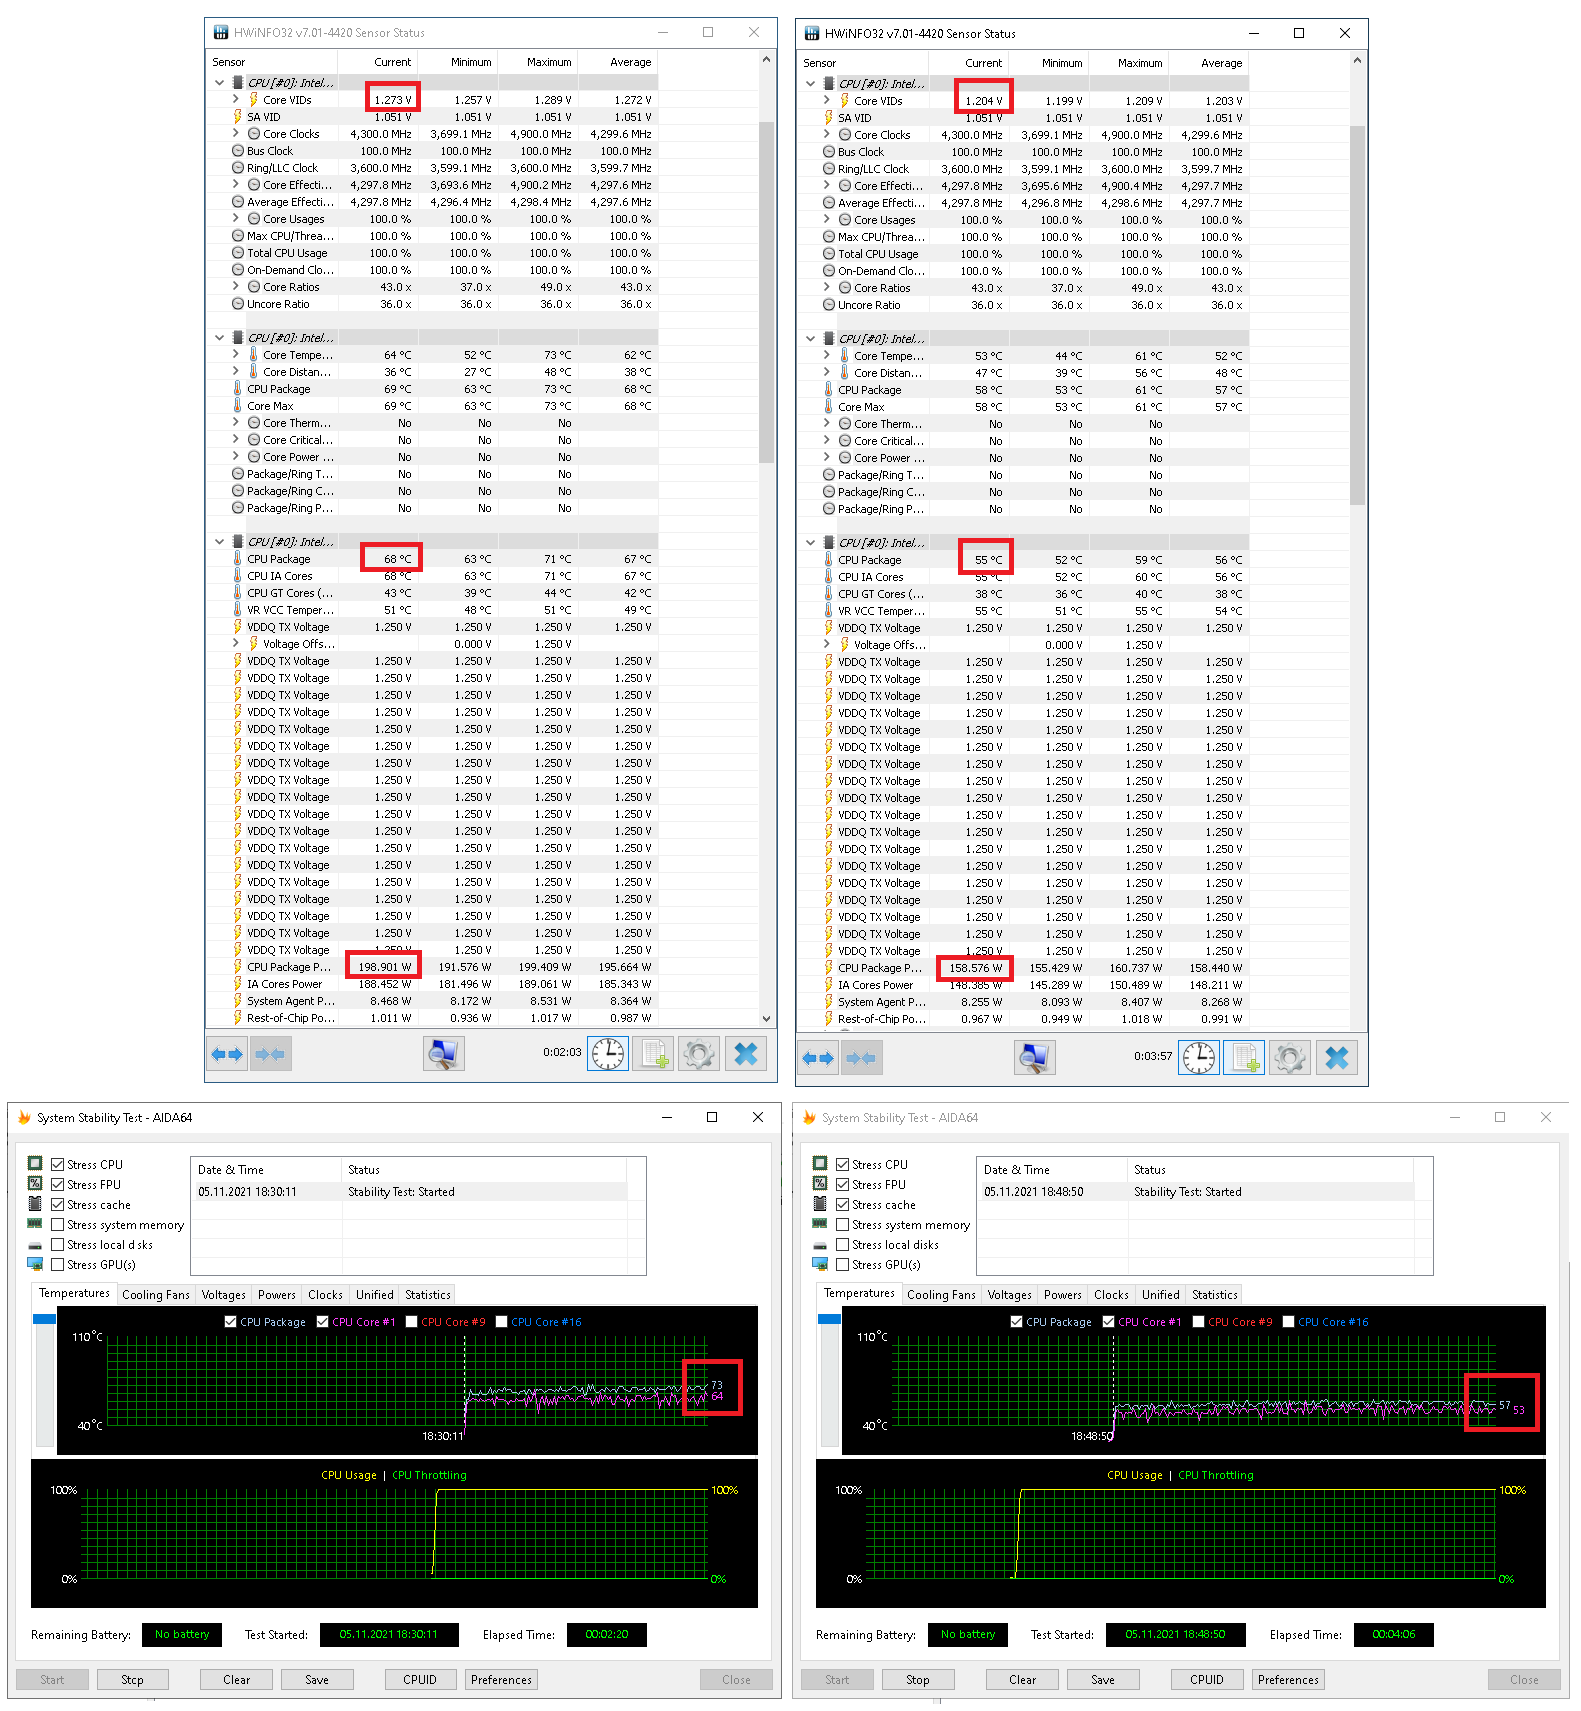1581x1711 pixels.
Task: Click log file icon in left HWiNFO window
Action: tap(654, 1053)
